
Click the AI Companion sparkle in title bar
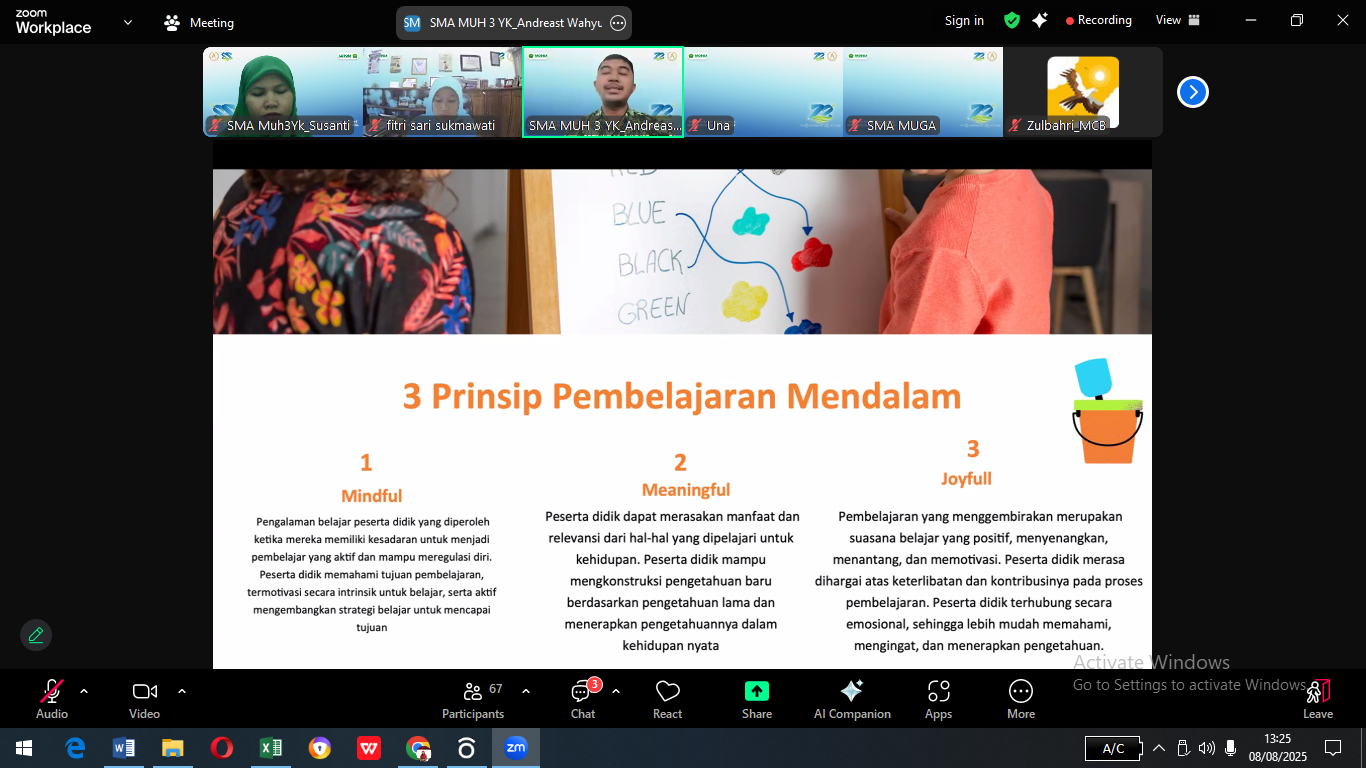pos(1040,21)
